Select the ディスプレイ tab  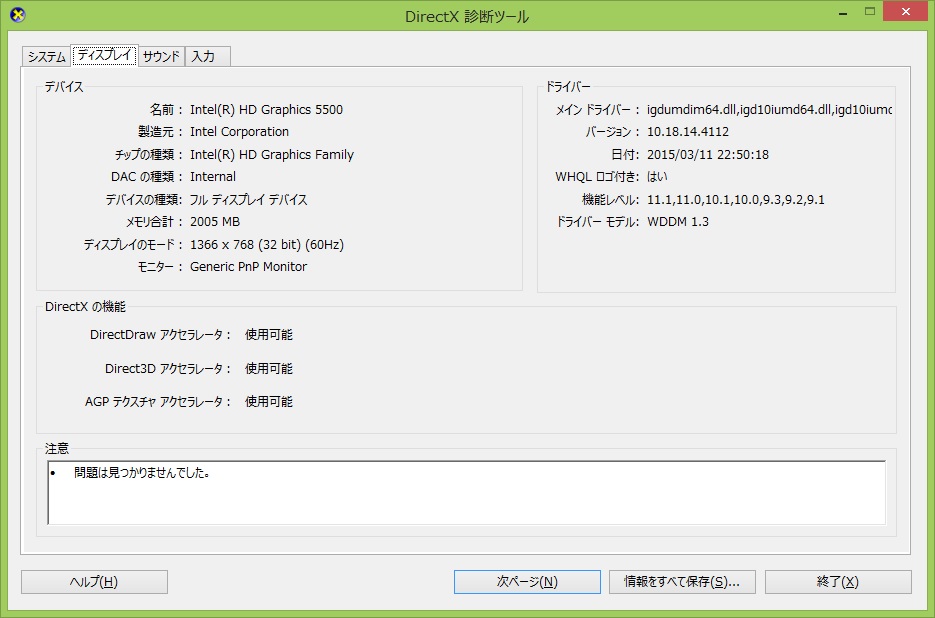tap(104, 55)
